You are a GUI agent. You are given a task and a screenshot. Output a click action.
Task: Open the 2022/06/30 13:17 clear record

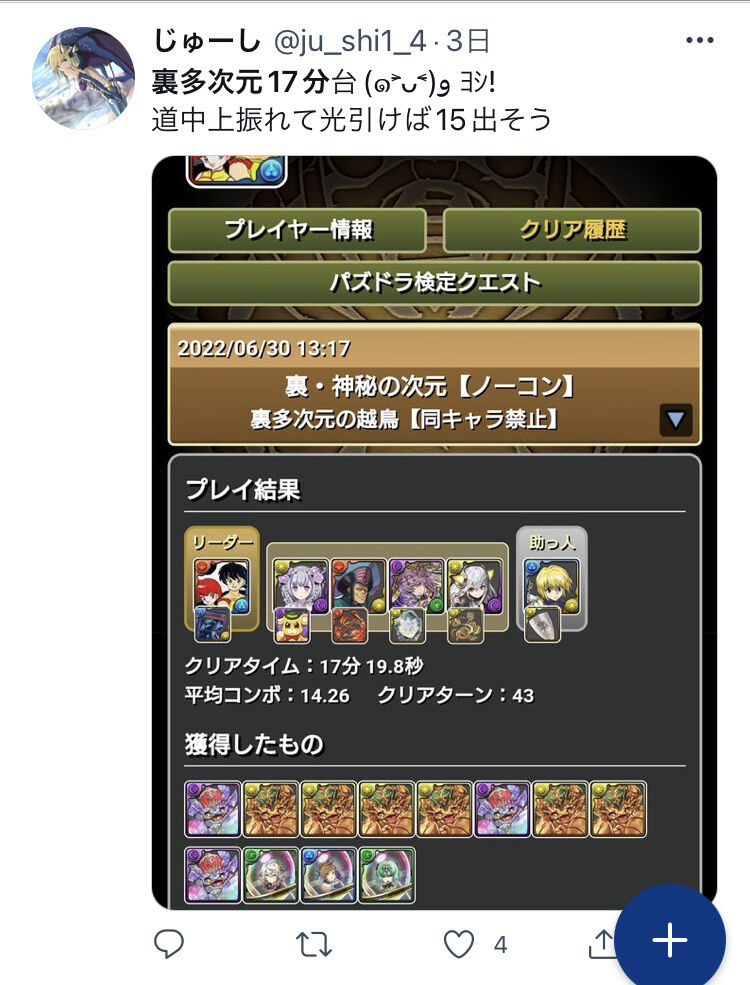(x=435, y=384)
